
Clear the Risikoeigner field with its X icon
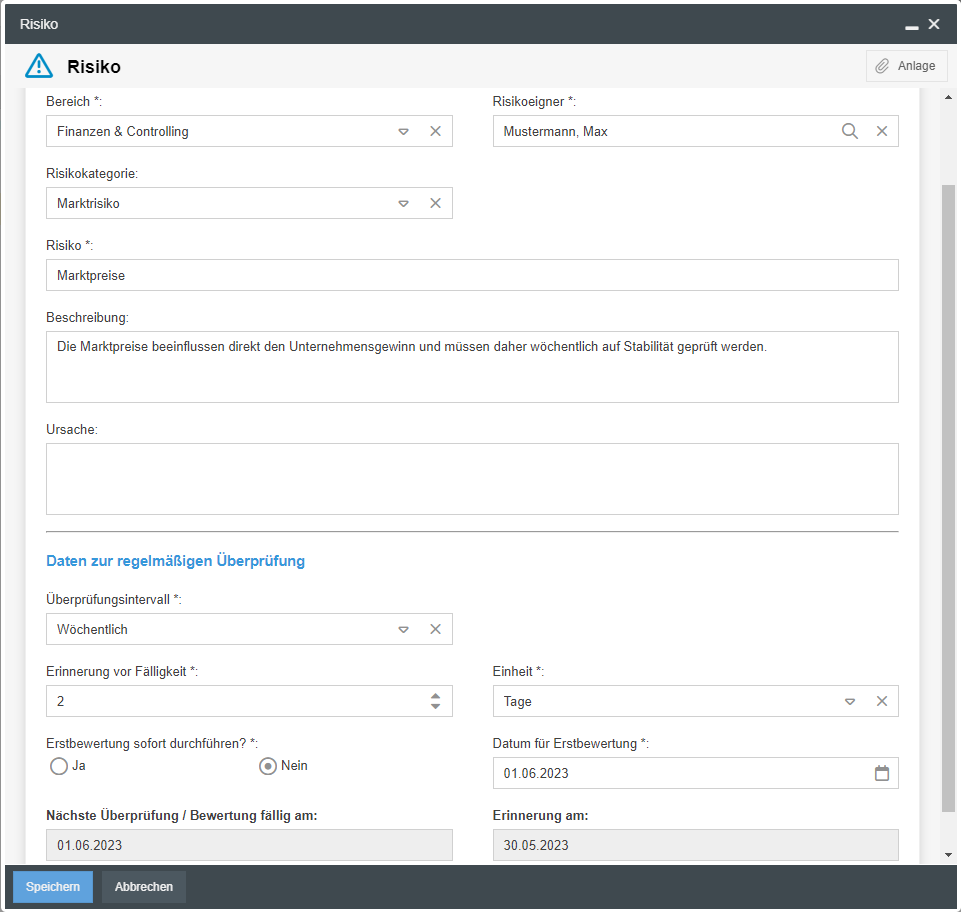point(882,131)
